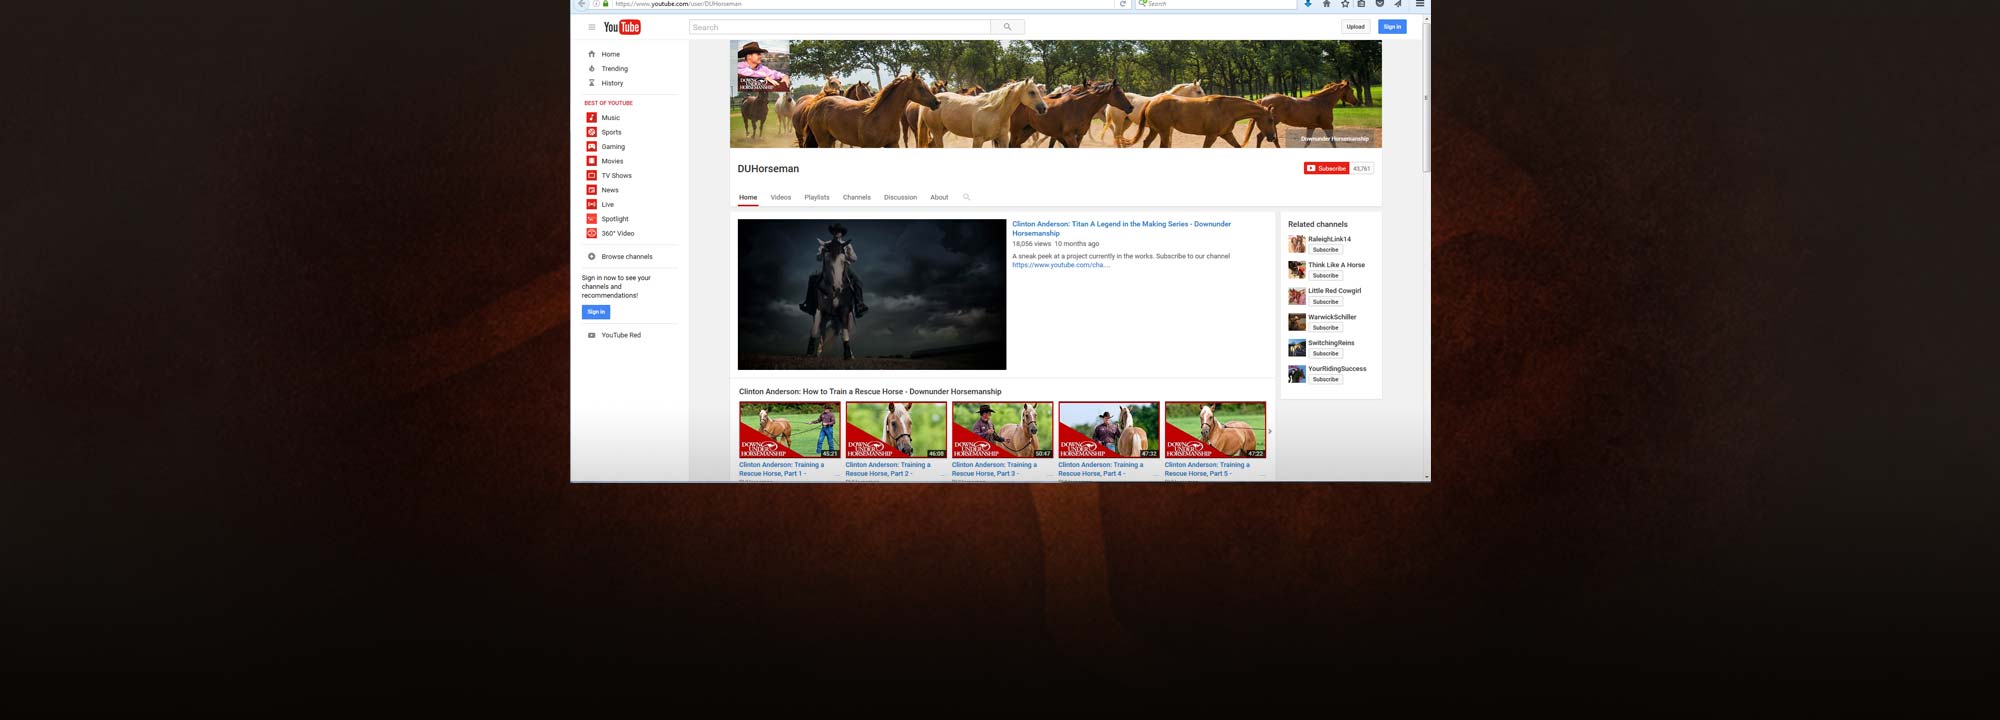Switch to the About tab
This screenshot has width=2000, height=720.
coord(939,197)
